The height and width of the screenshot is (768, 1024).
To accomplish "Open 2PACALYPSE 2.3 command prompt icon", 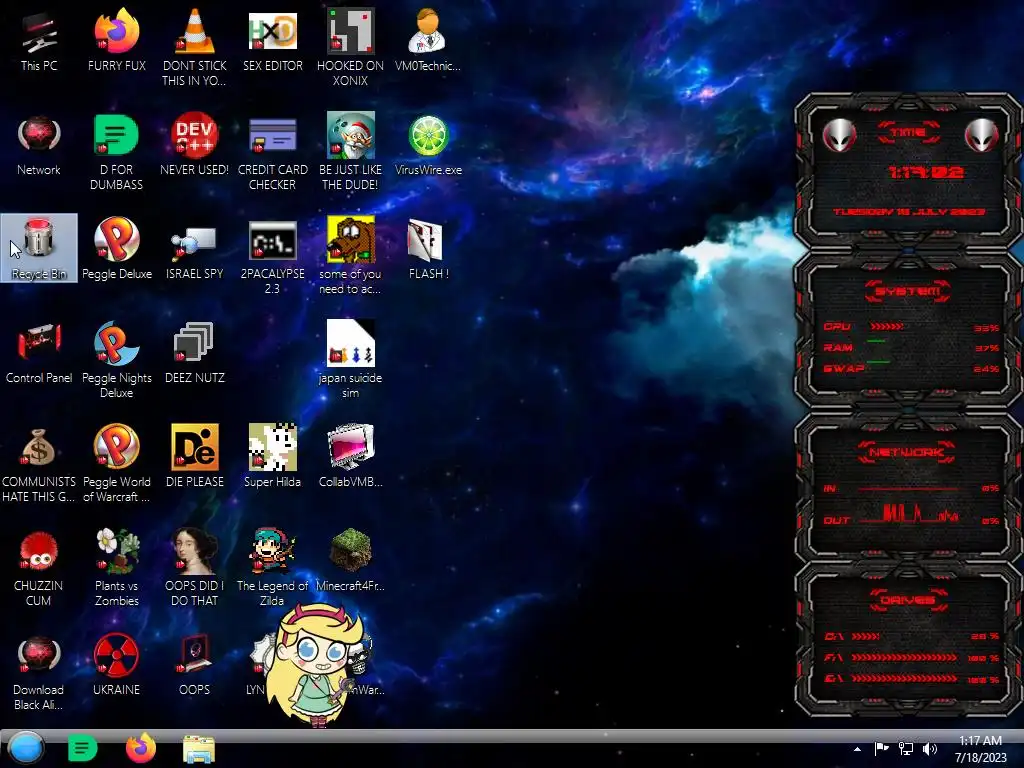I will tap(272, 256).
